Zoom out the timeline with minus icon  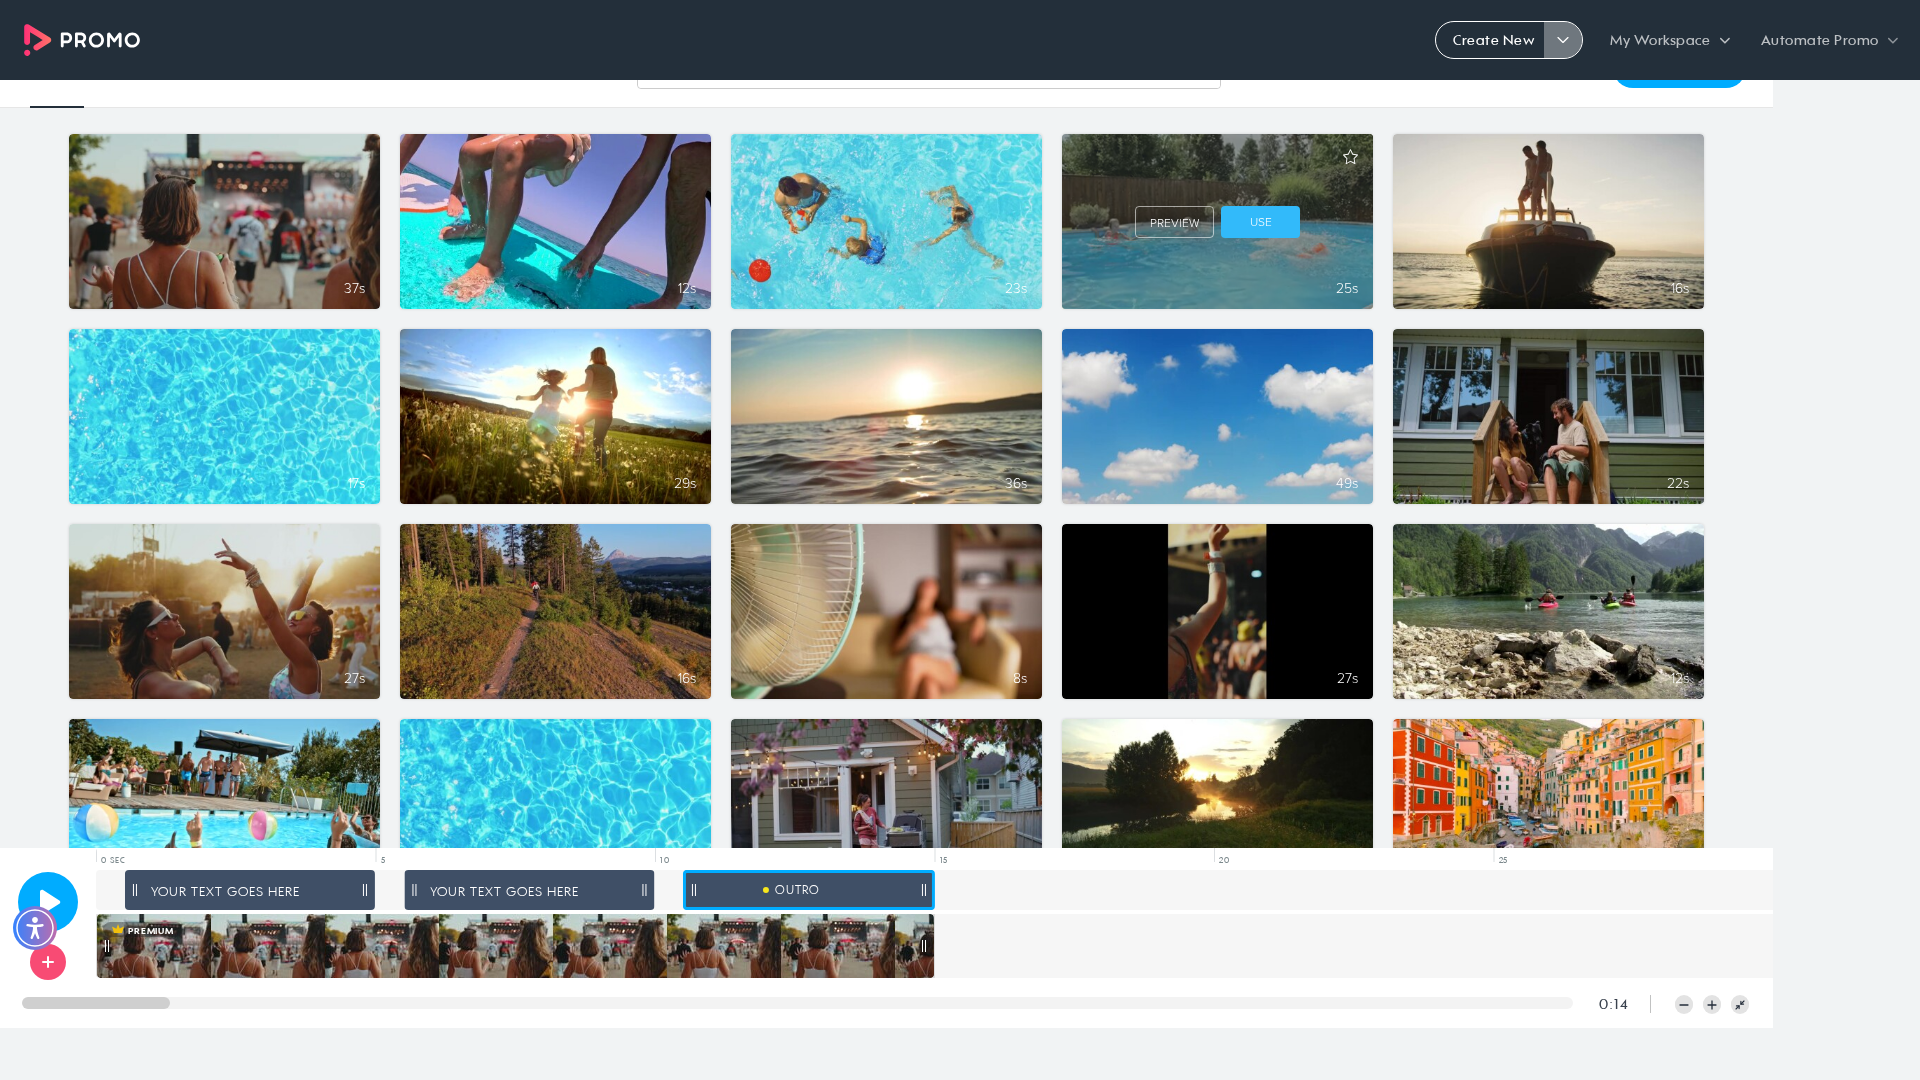[x=1684, y=1005]
